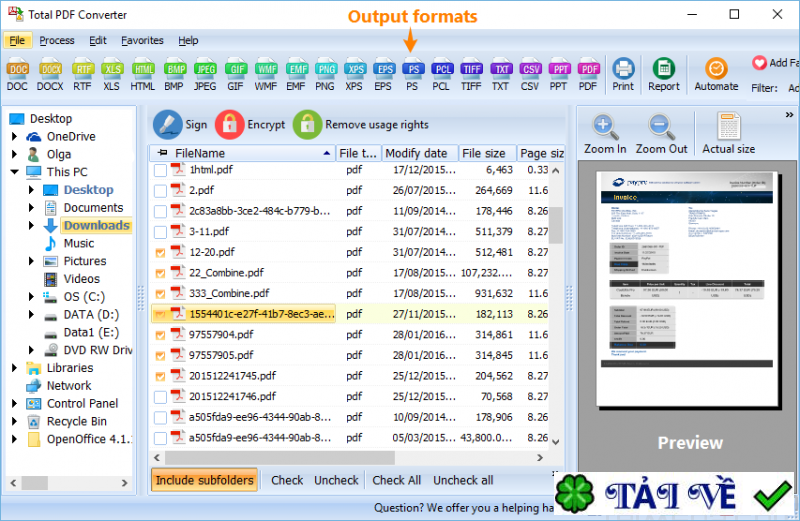This screenshot has height=521, width=800.
Task: Click the invoice preview thumbnail
Action: pos(687,289)
